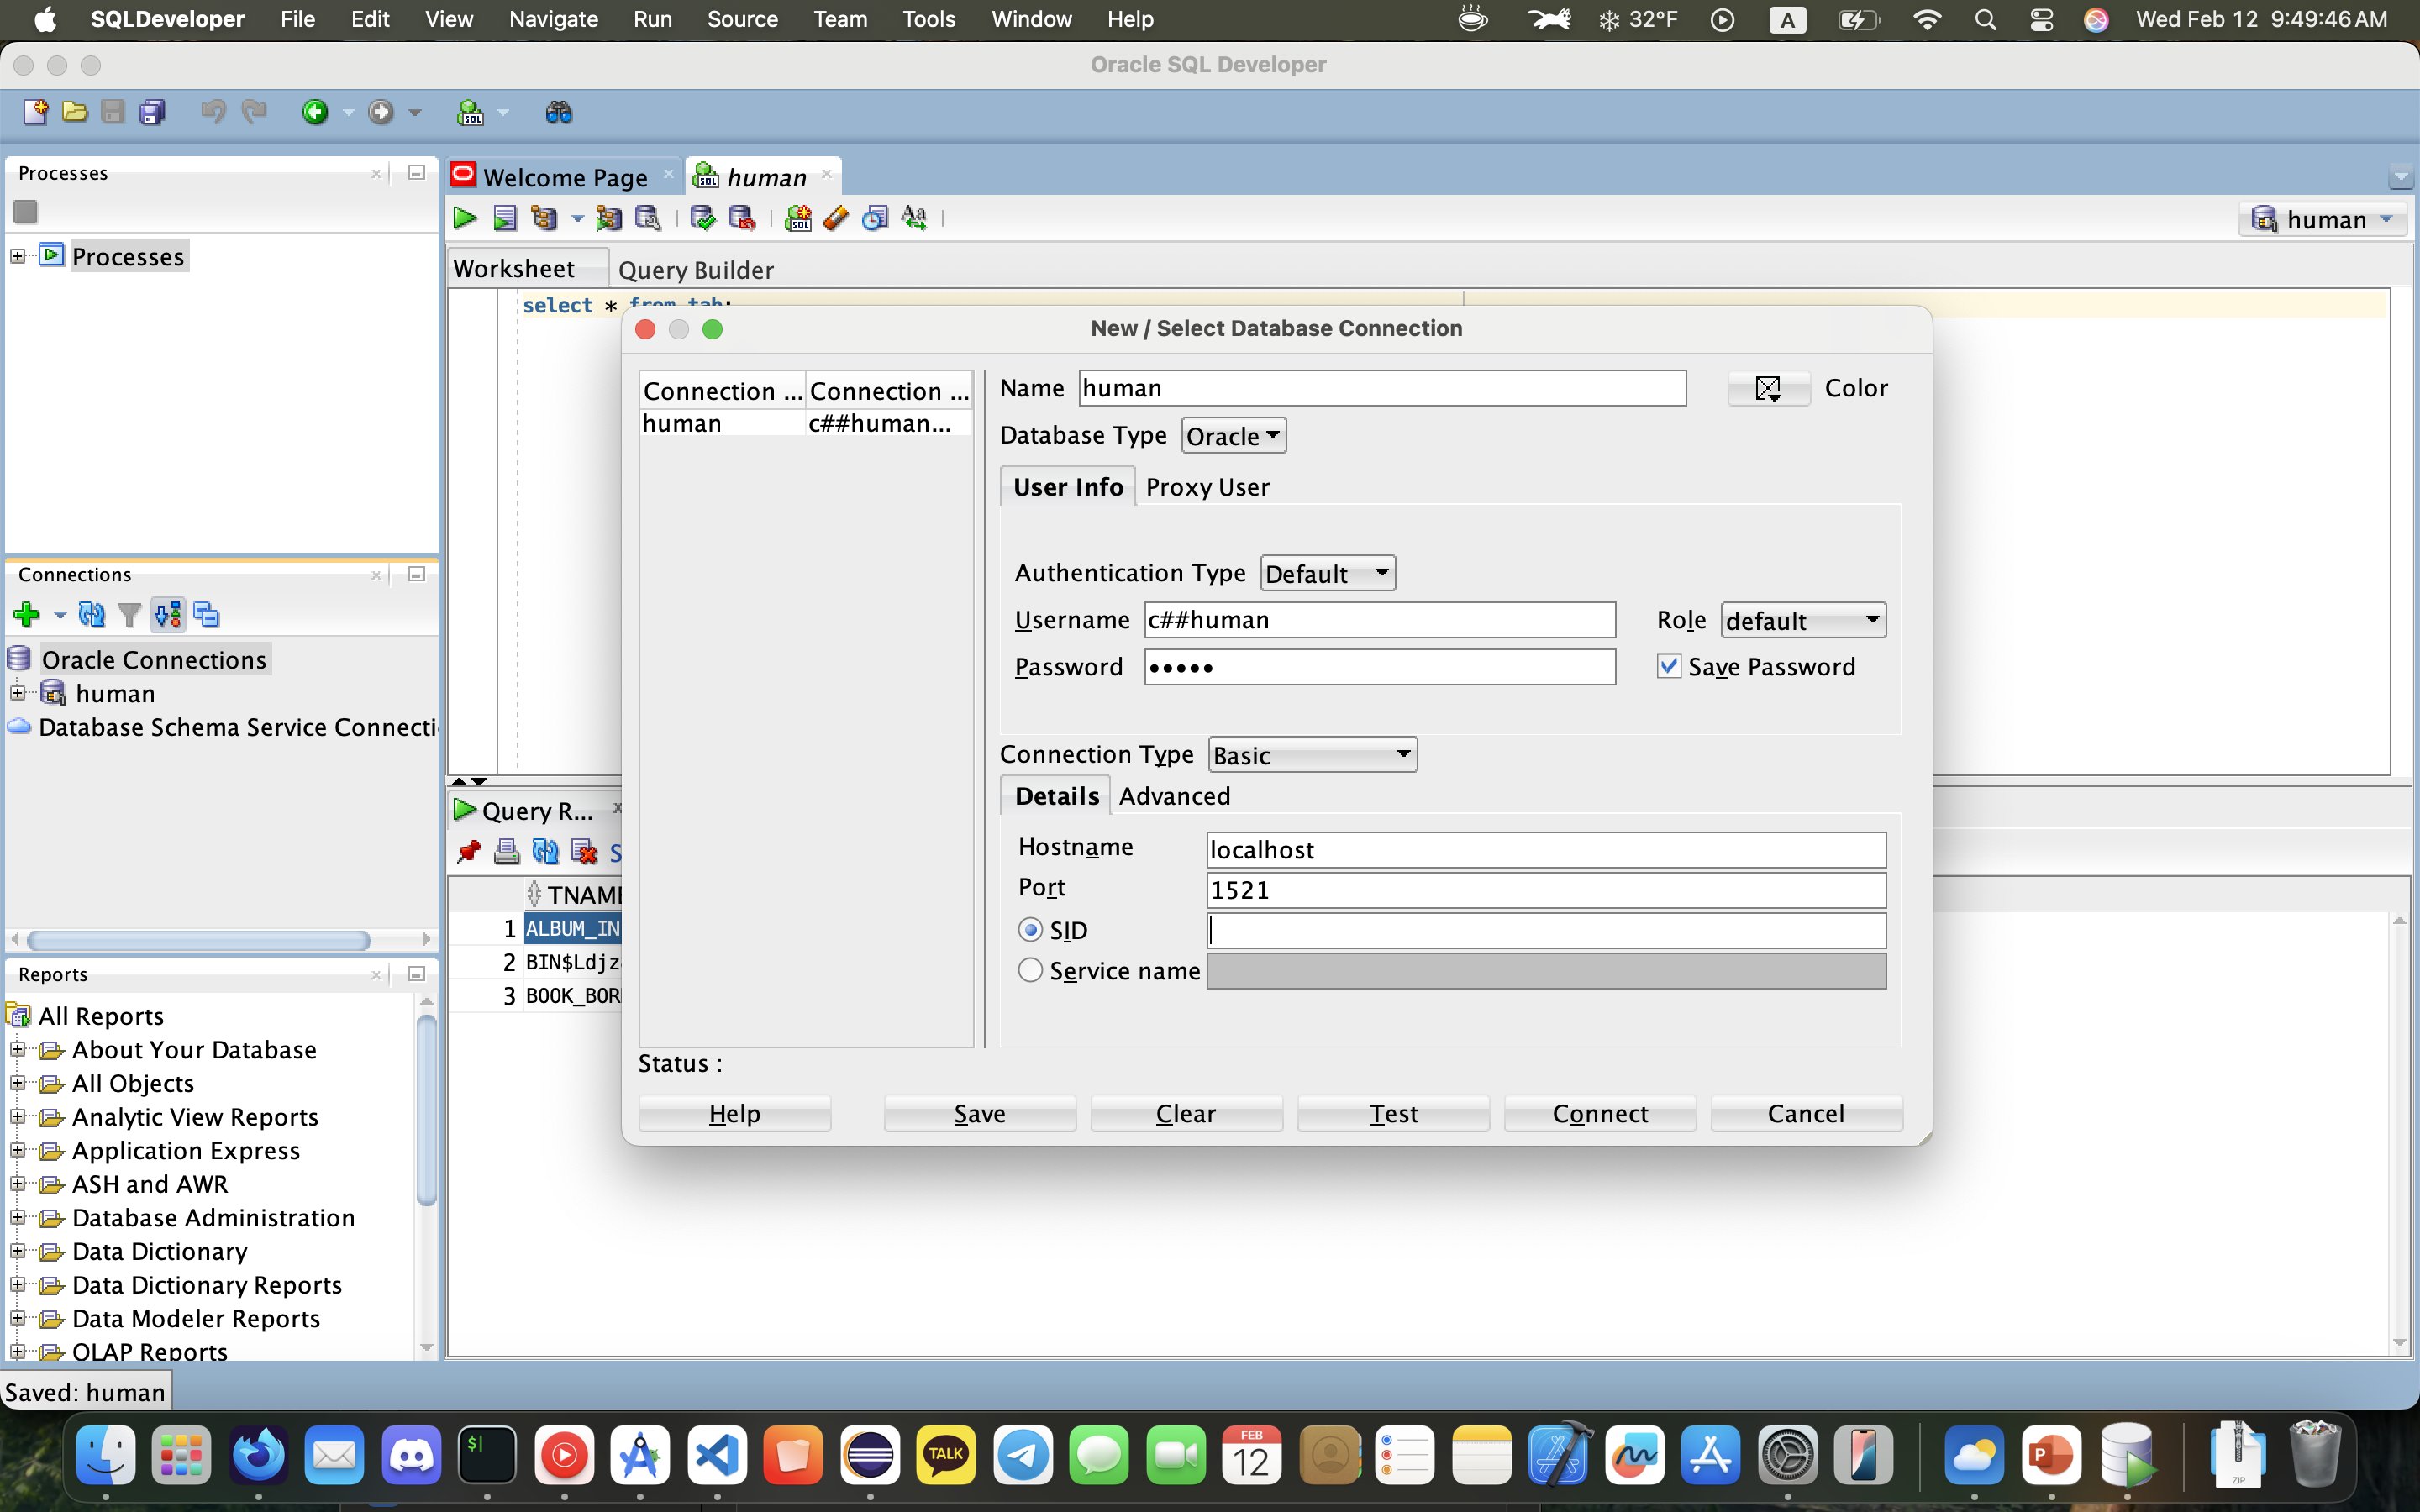Click the Reports panel vertical scrollbar
Image resolution: width=2420 pixels, height=1512 pixels.
click(x=426, y=1110)
